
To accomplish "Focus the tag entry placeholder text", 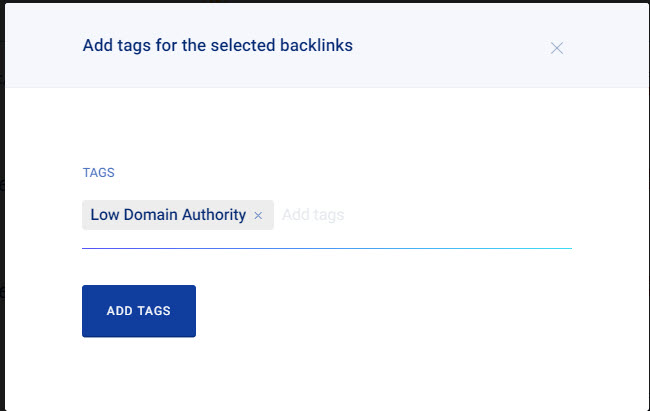I will pos(313,215).
